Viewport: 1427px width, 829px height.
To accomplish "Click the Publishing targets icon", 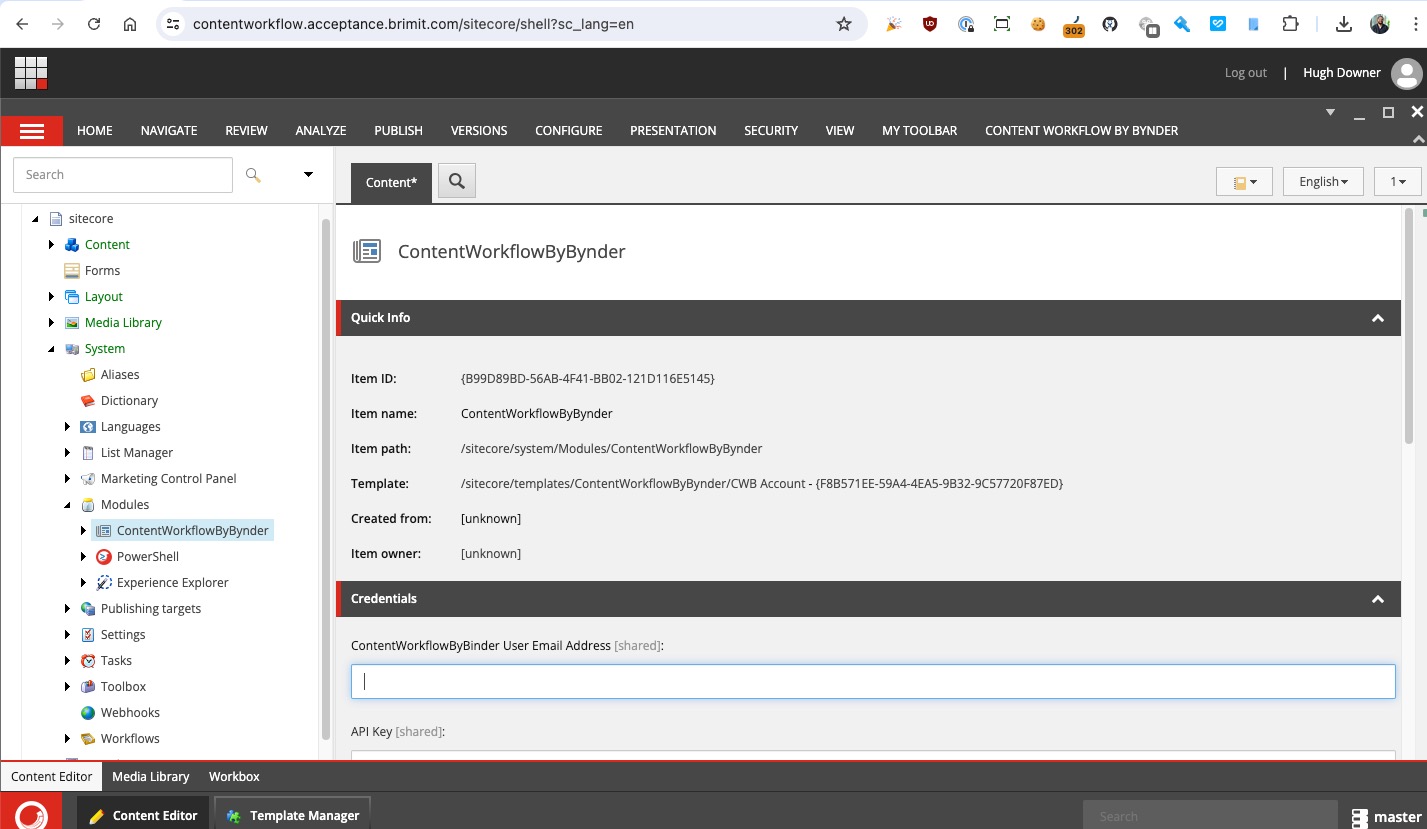I will click(x=88, y=609).
